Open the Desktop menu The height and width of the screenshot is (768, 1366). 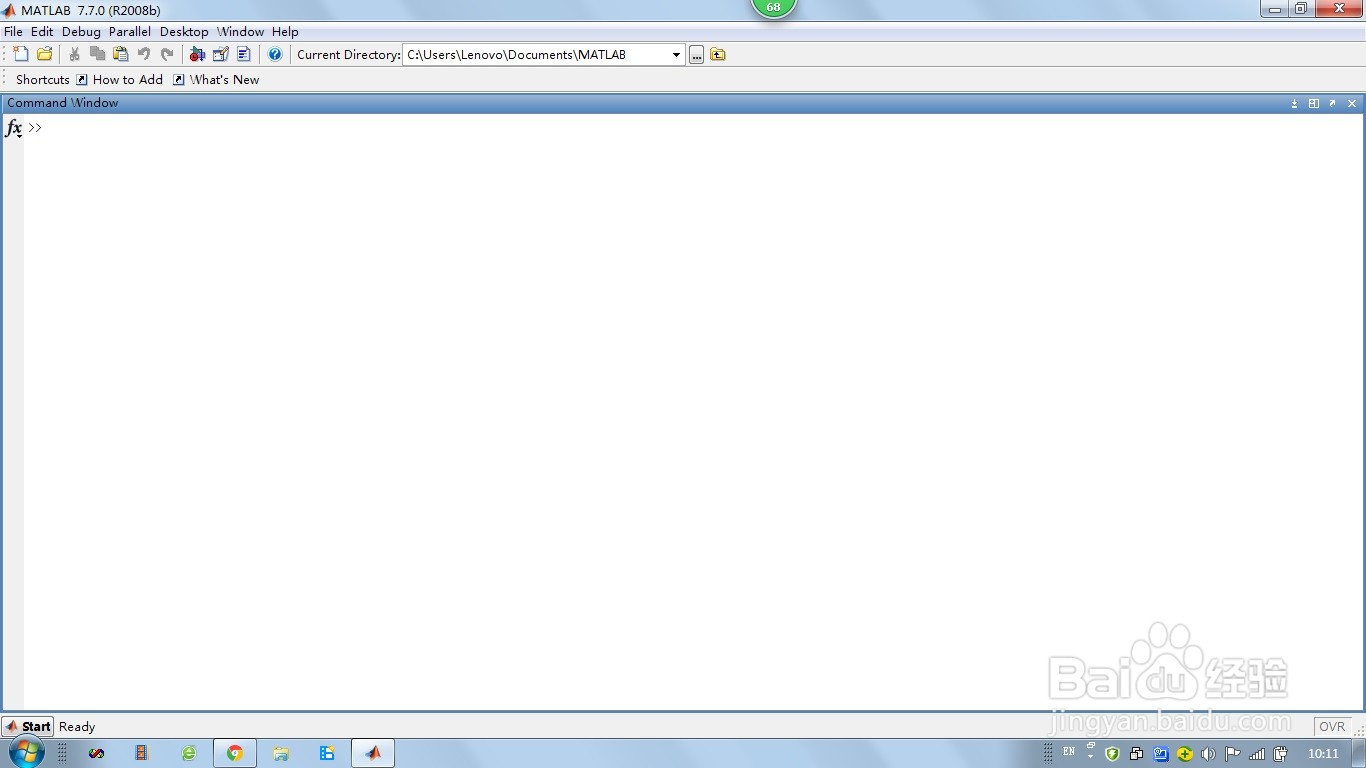point(184,31)
